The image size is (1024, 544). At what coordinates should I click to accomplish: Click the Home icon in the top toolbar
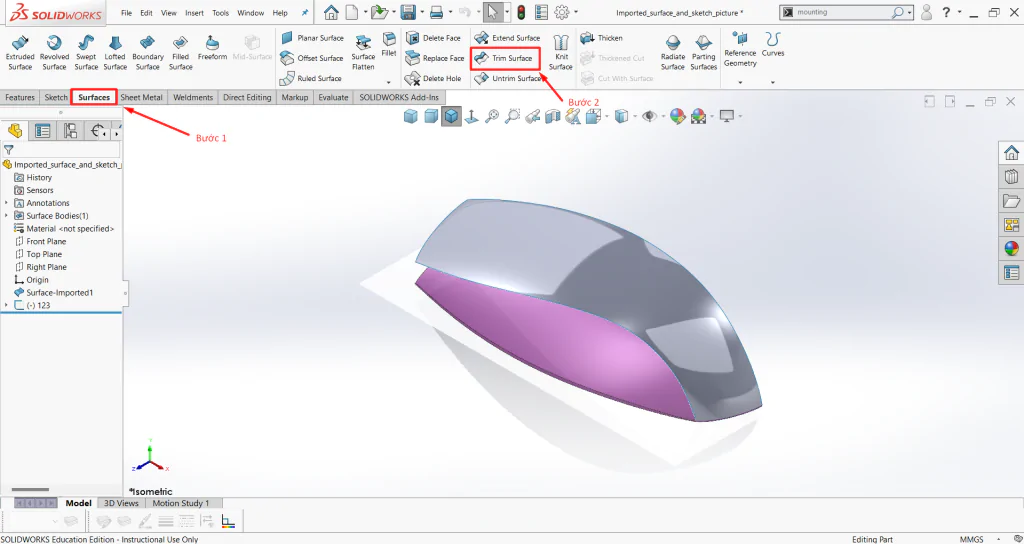331,12
